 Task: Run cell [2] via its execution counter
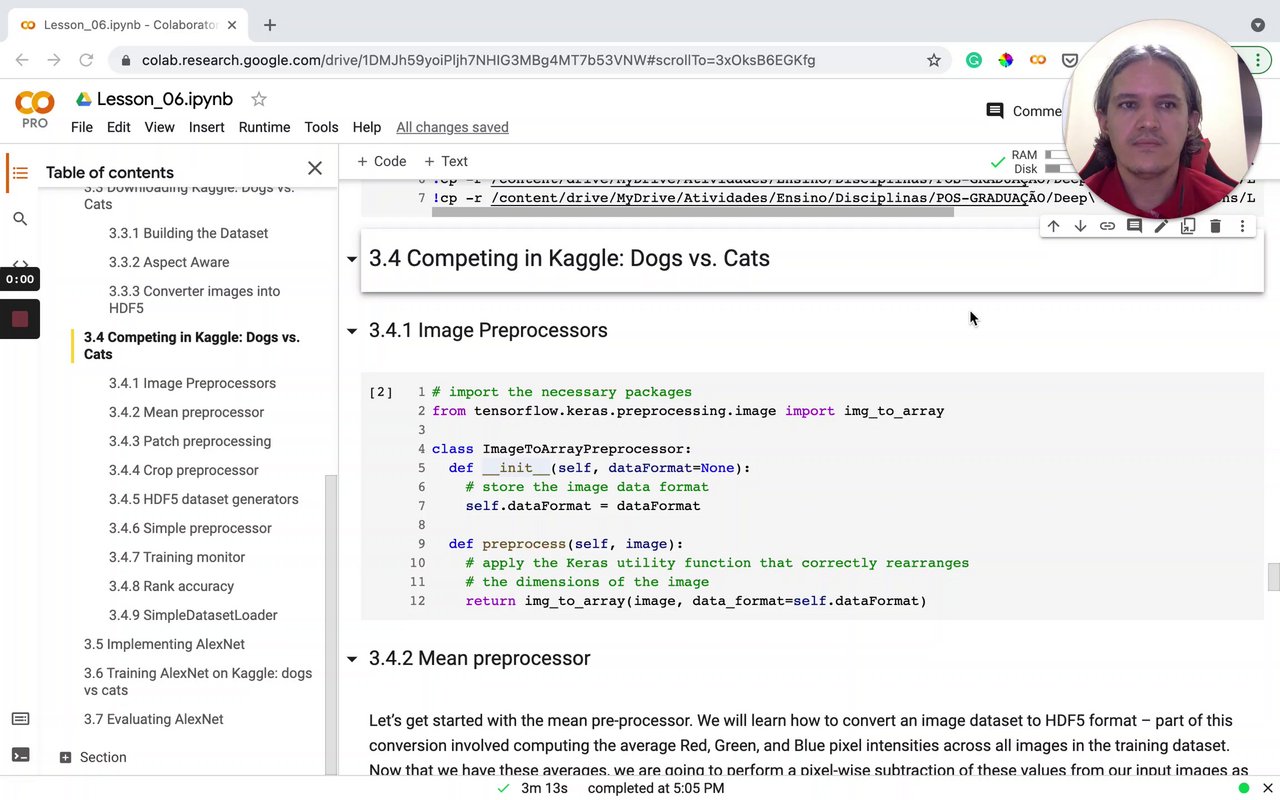[x=381, y=392]
